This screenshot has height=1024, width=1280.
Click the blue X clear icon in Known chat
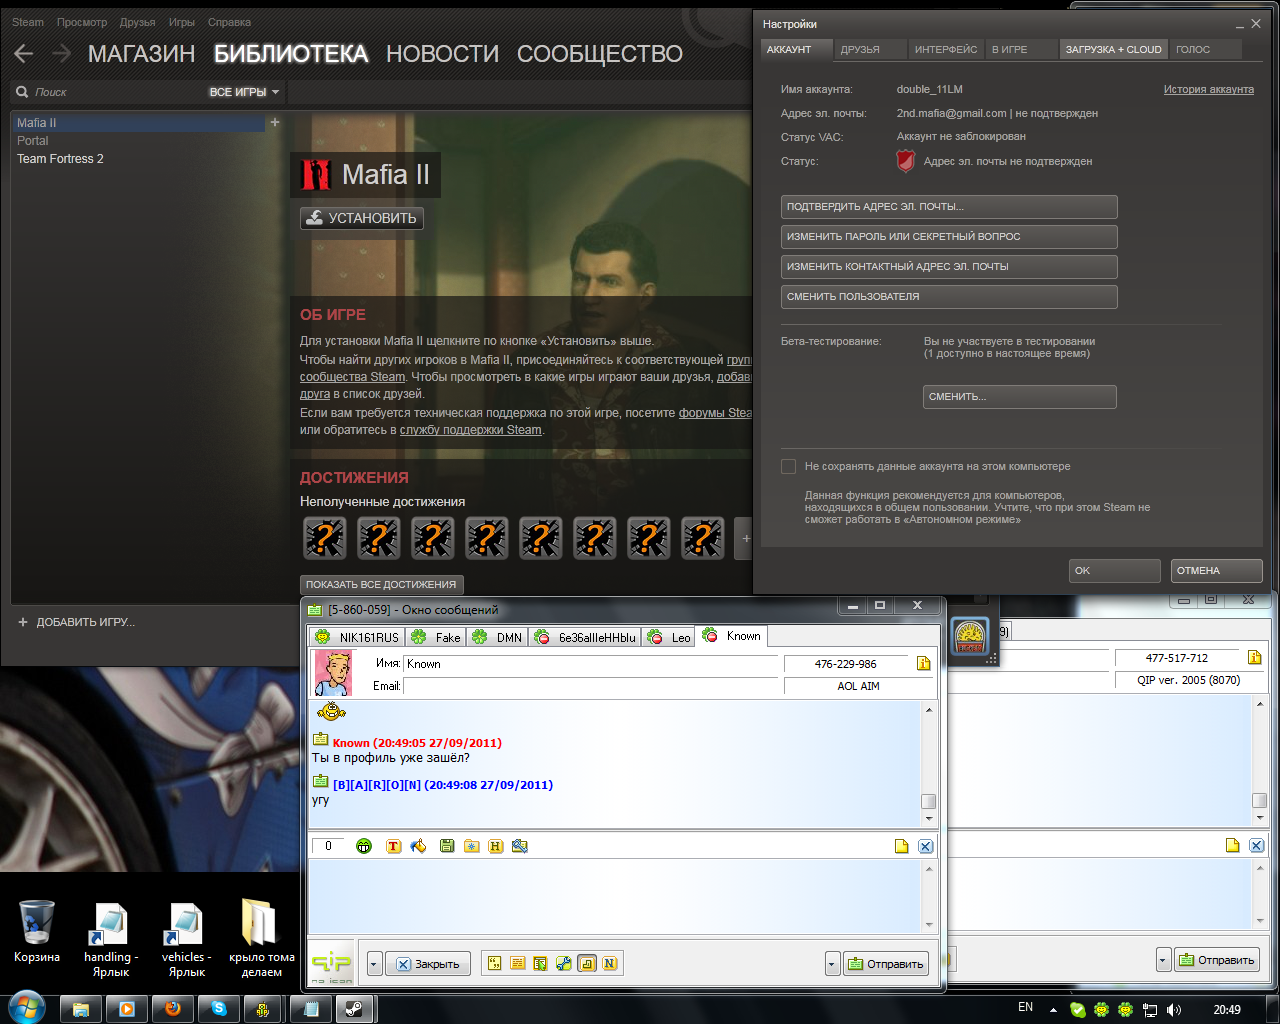[x=925, y=846]
